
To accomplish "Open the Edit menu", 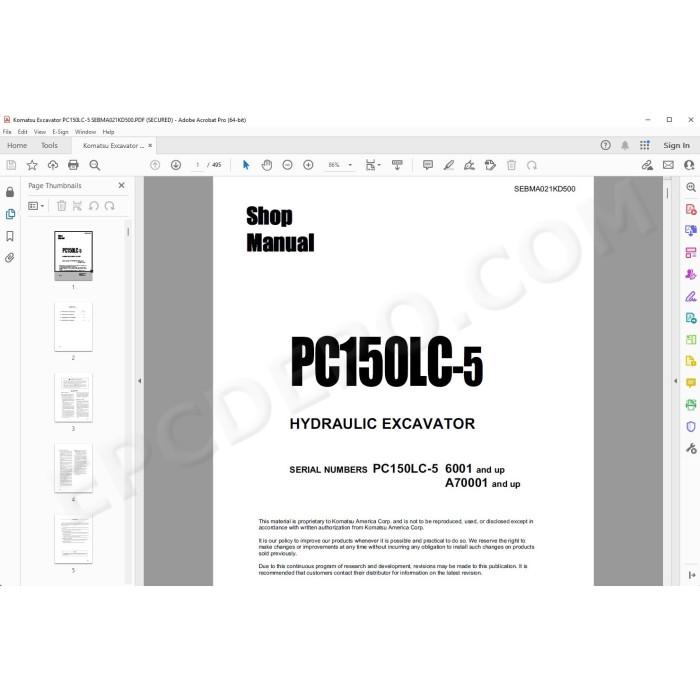I will point(22,132).
